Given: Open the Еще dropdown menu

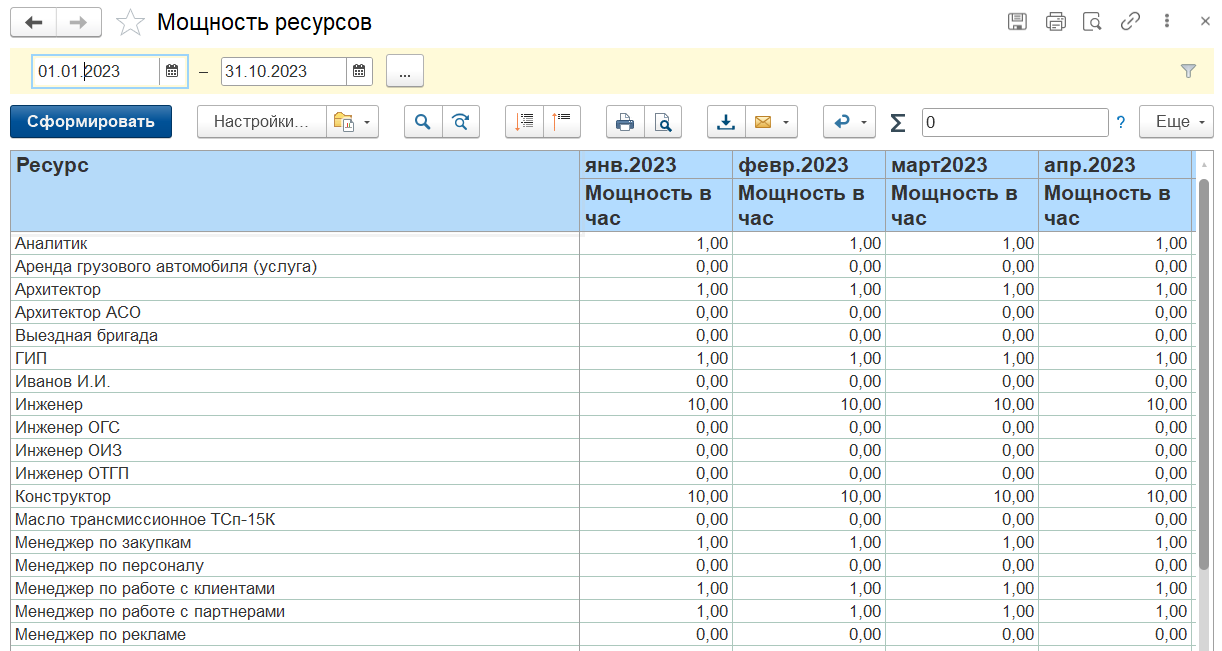Looking at the screenshot, I should click(x=1177, y=122).
